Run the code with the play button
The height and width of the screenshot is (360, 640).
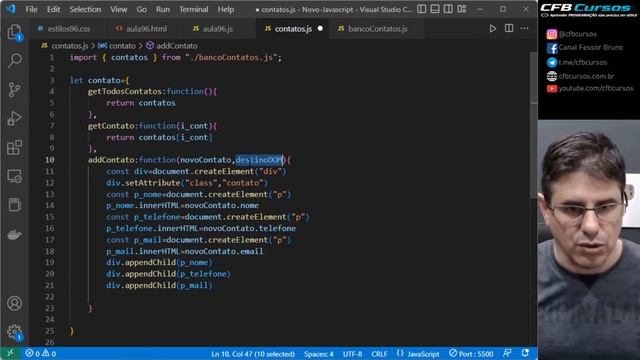493,29
